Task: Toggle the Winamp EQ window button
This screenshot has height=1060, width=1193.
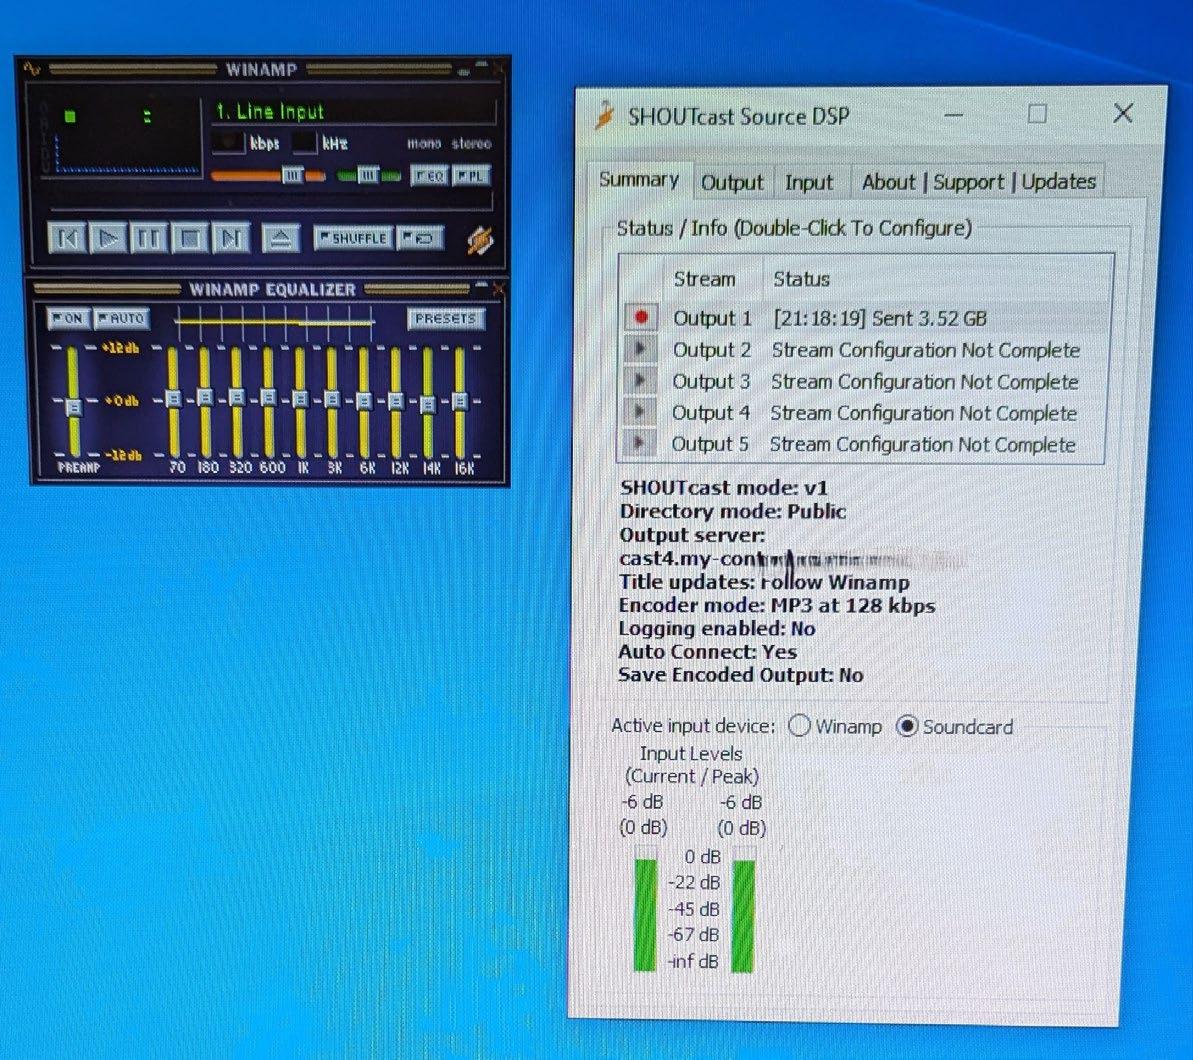Action: pos(429,176)
